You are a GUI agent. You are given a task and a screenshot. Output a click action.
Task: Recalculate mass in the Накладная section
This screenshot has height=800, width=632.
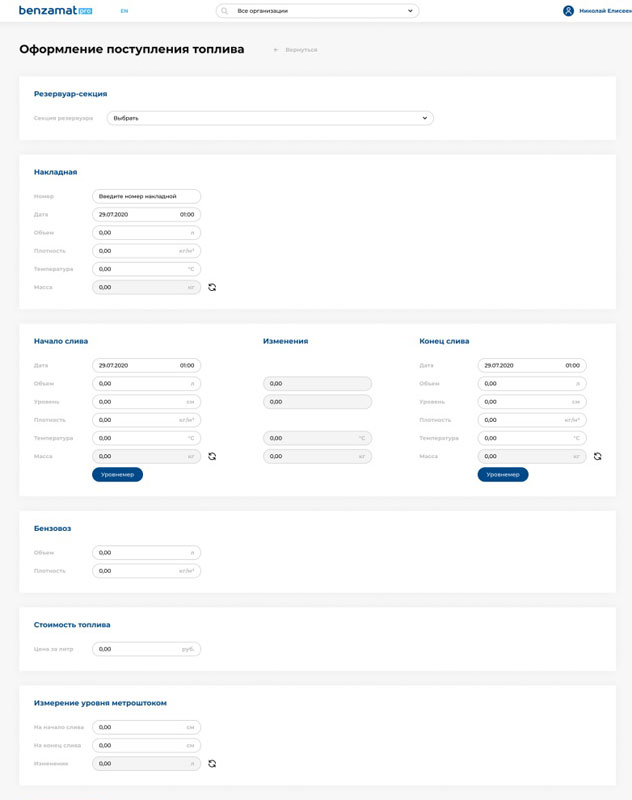click(212, 287)
